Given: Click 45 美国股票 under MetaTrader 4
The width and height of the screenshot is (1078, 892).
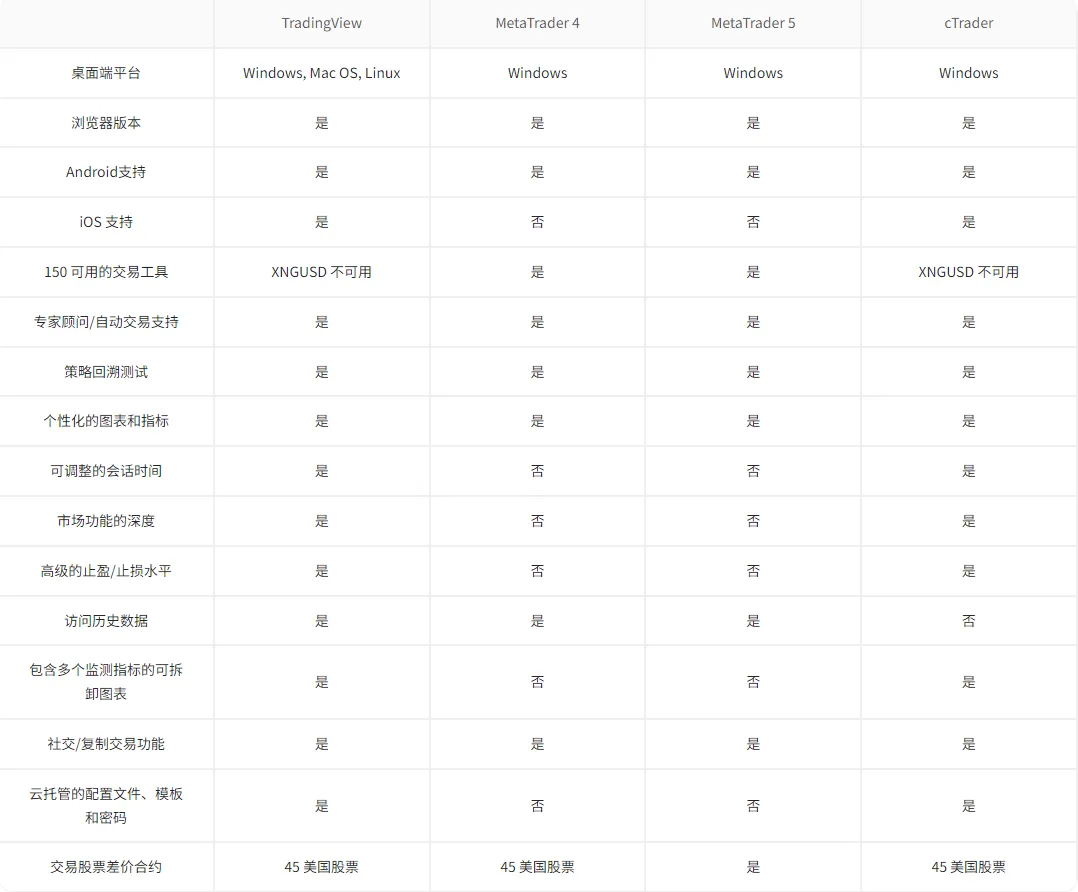Looking at the screenshot, I should [537, 867].
